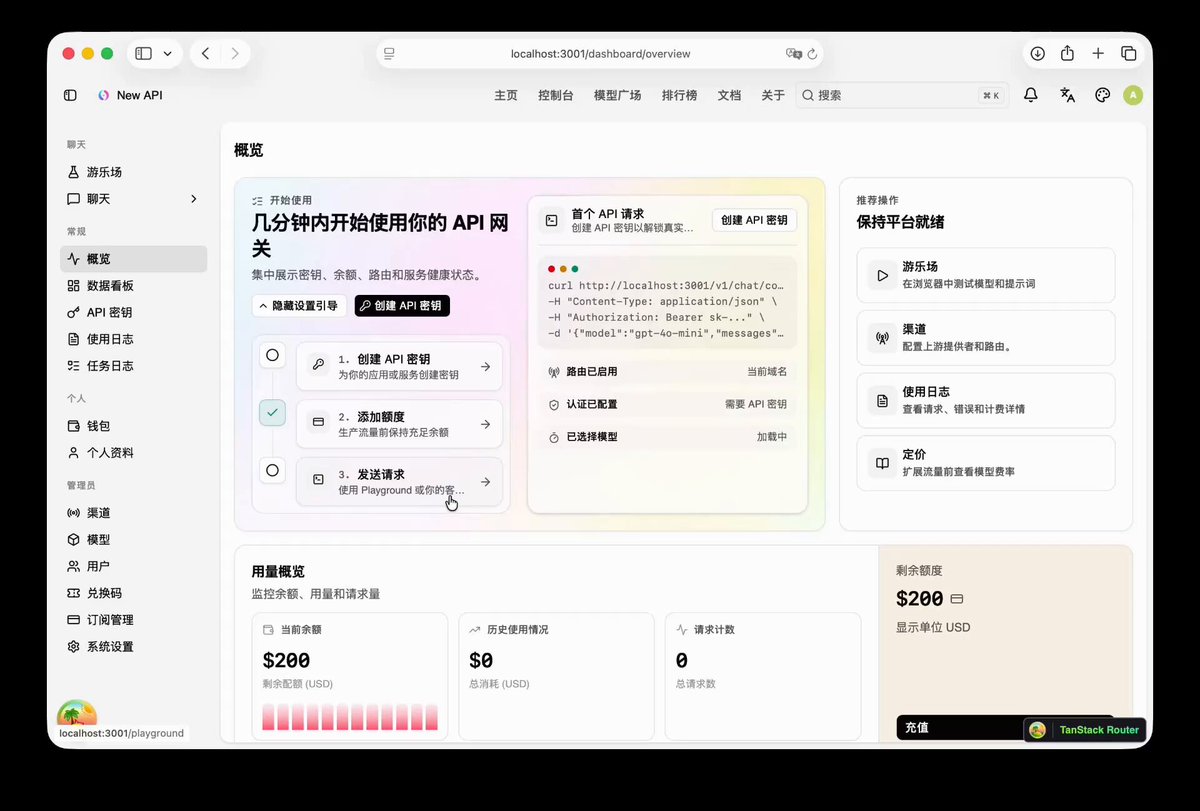The height and width of the screenshot is (811, 1200).
Task: Go to the 主页 nav item
Action: [x=506, y=96]
